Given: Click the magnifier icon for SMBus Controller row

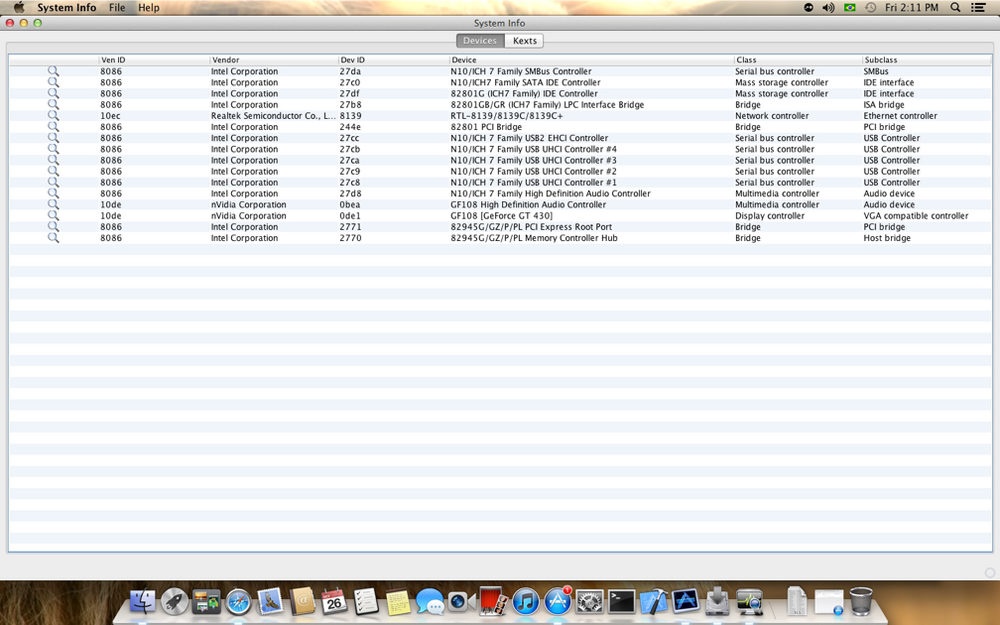Looking at the screenshot, I should (53, 72).
